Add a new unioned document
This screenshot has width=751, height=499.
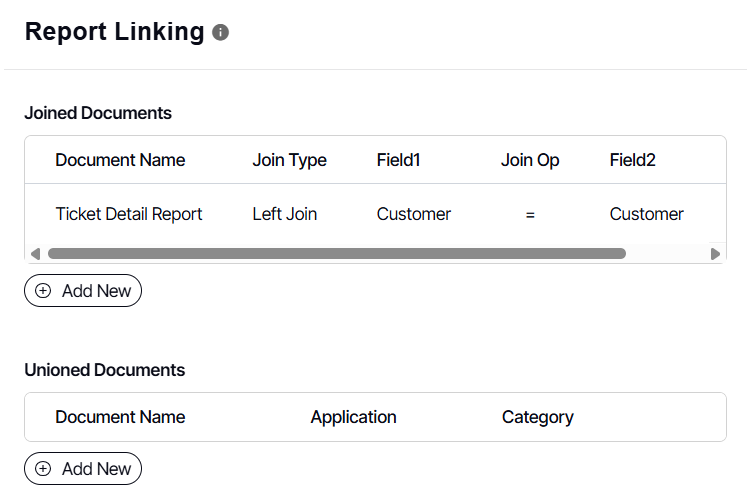[x=83, y=468]
